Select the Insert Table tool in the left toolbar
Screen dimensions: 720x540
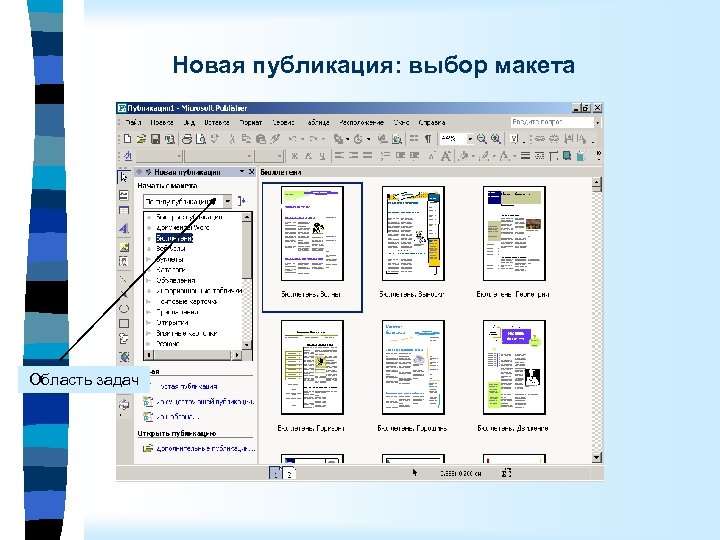pyautogui.click(x=124, y=211)
